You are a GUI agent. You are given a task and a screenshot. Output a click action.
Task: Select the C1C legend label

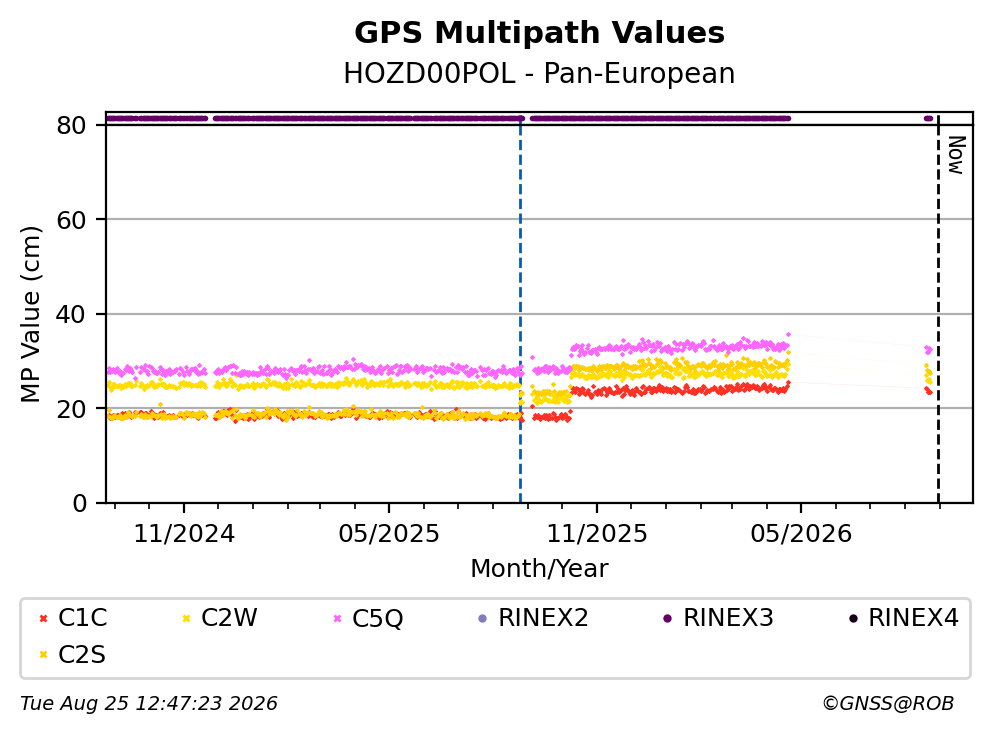pyautogui.click(x=82, y=618)
